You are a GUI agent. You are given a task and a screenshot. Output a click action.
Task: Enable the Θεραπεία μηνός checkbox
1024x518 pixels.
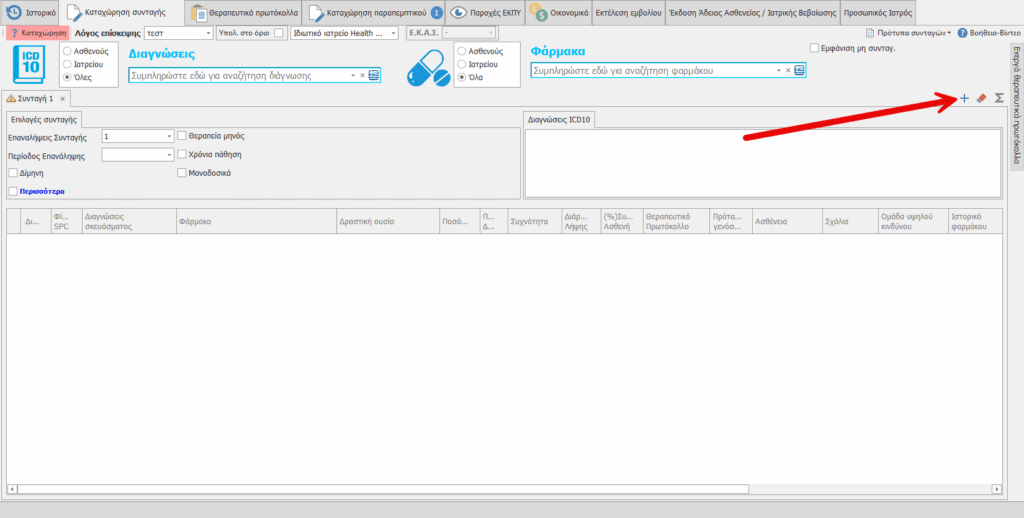point(181,135)
